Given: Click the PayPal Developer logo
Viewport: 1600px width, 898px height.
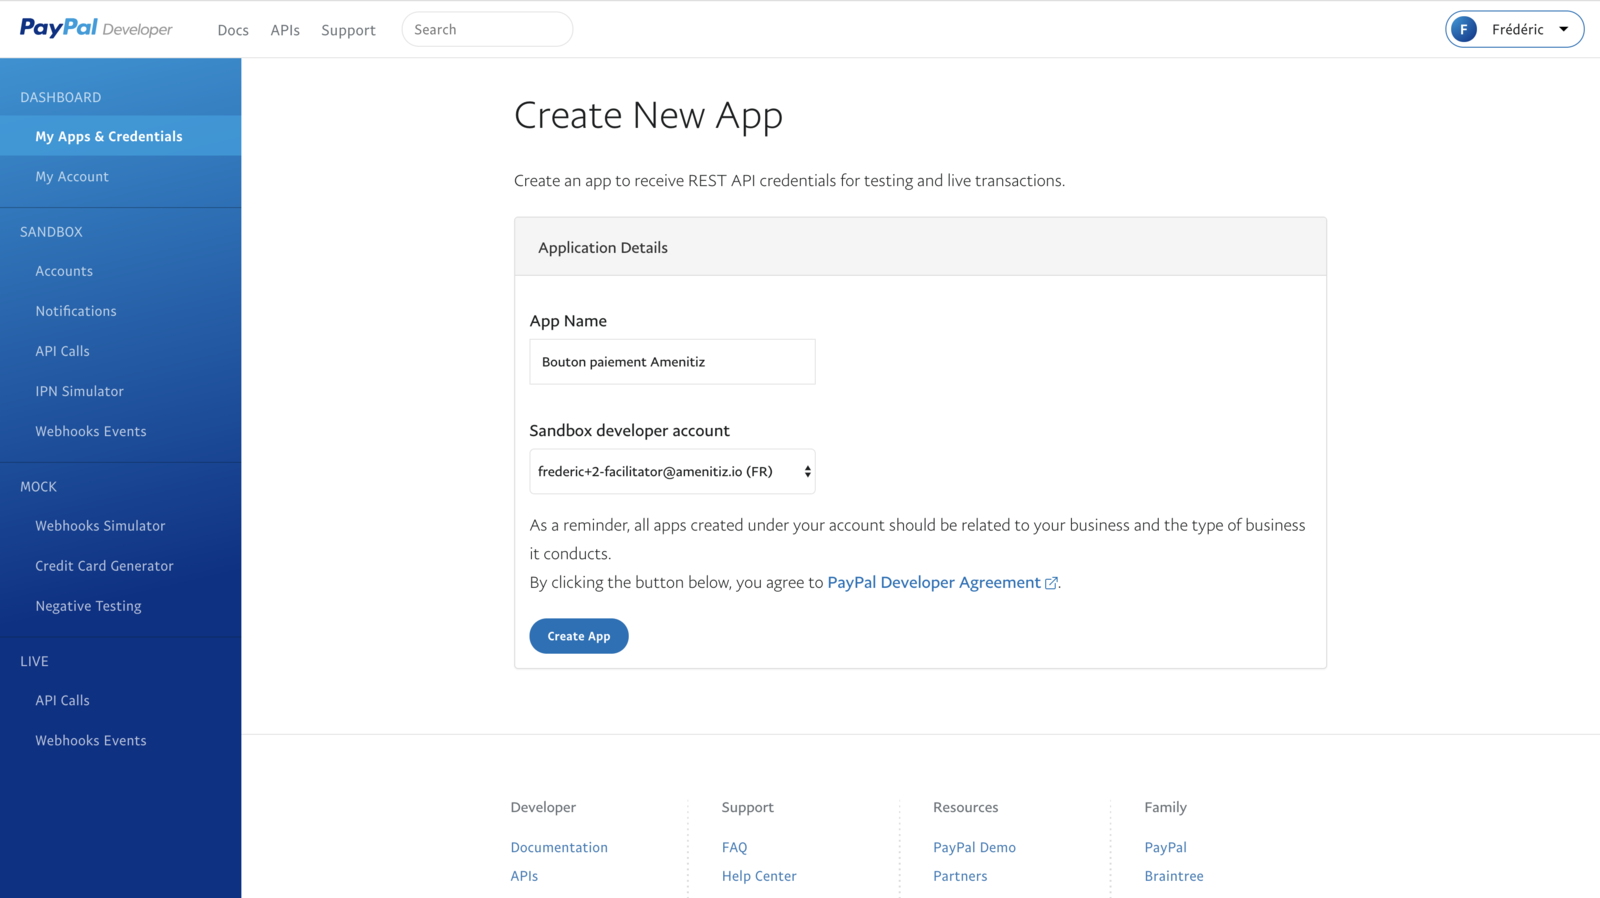Looking at the screenshot, I should [x=96, y=28].
